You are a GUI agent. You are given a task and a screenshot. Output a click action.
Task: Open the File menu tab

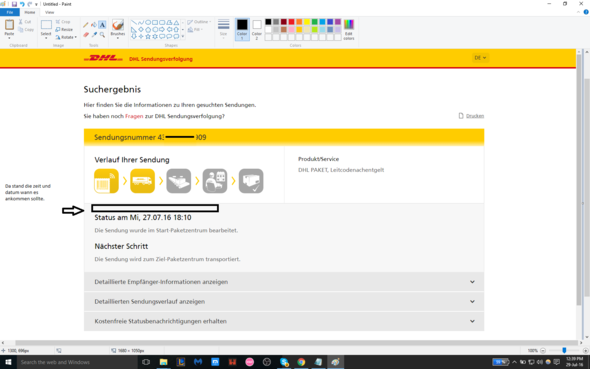coord(10,12)
